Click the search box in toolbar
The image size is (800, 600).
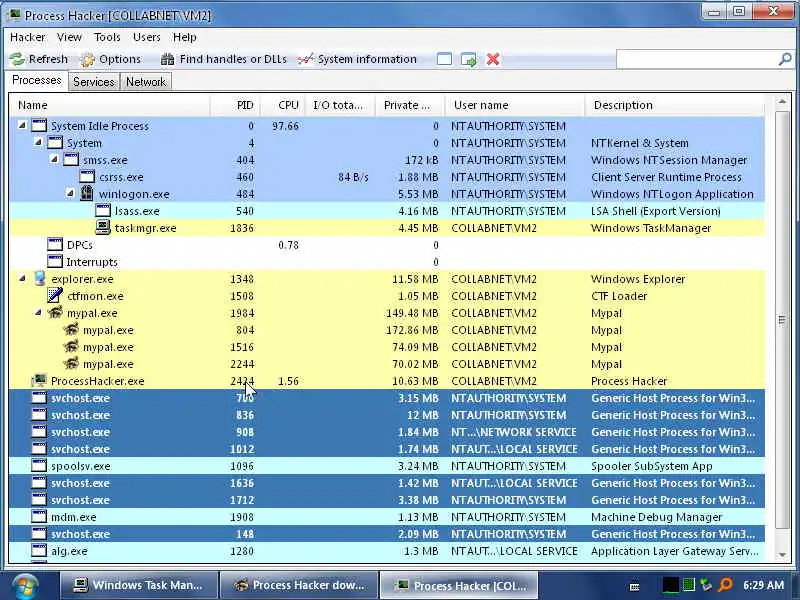pos(697,59)
